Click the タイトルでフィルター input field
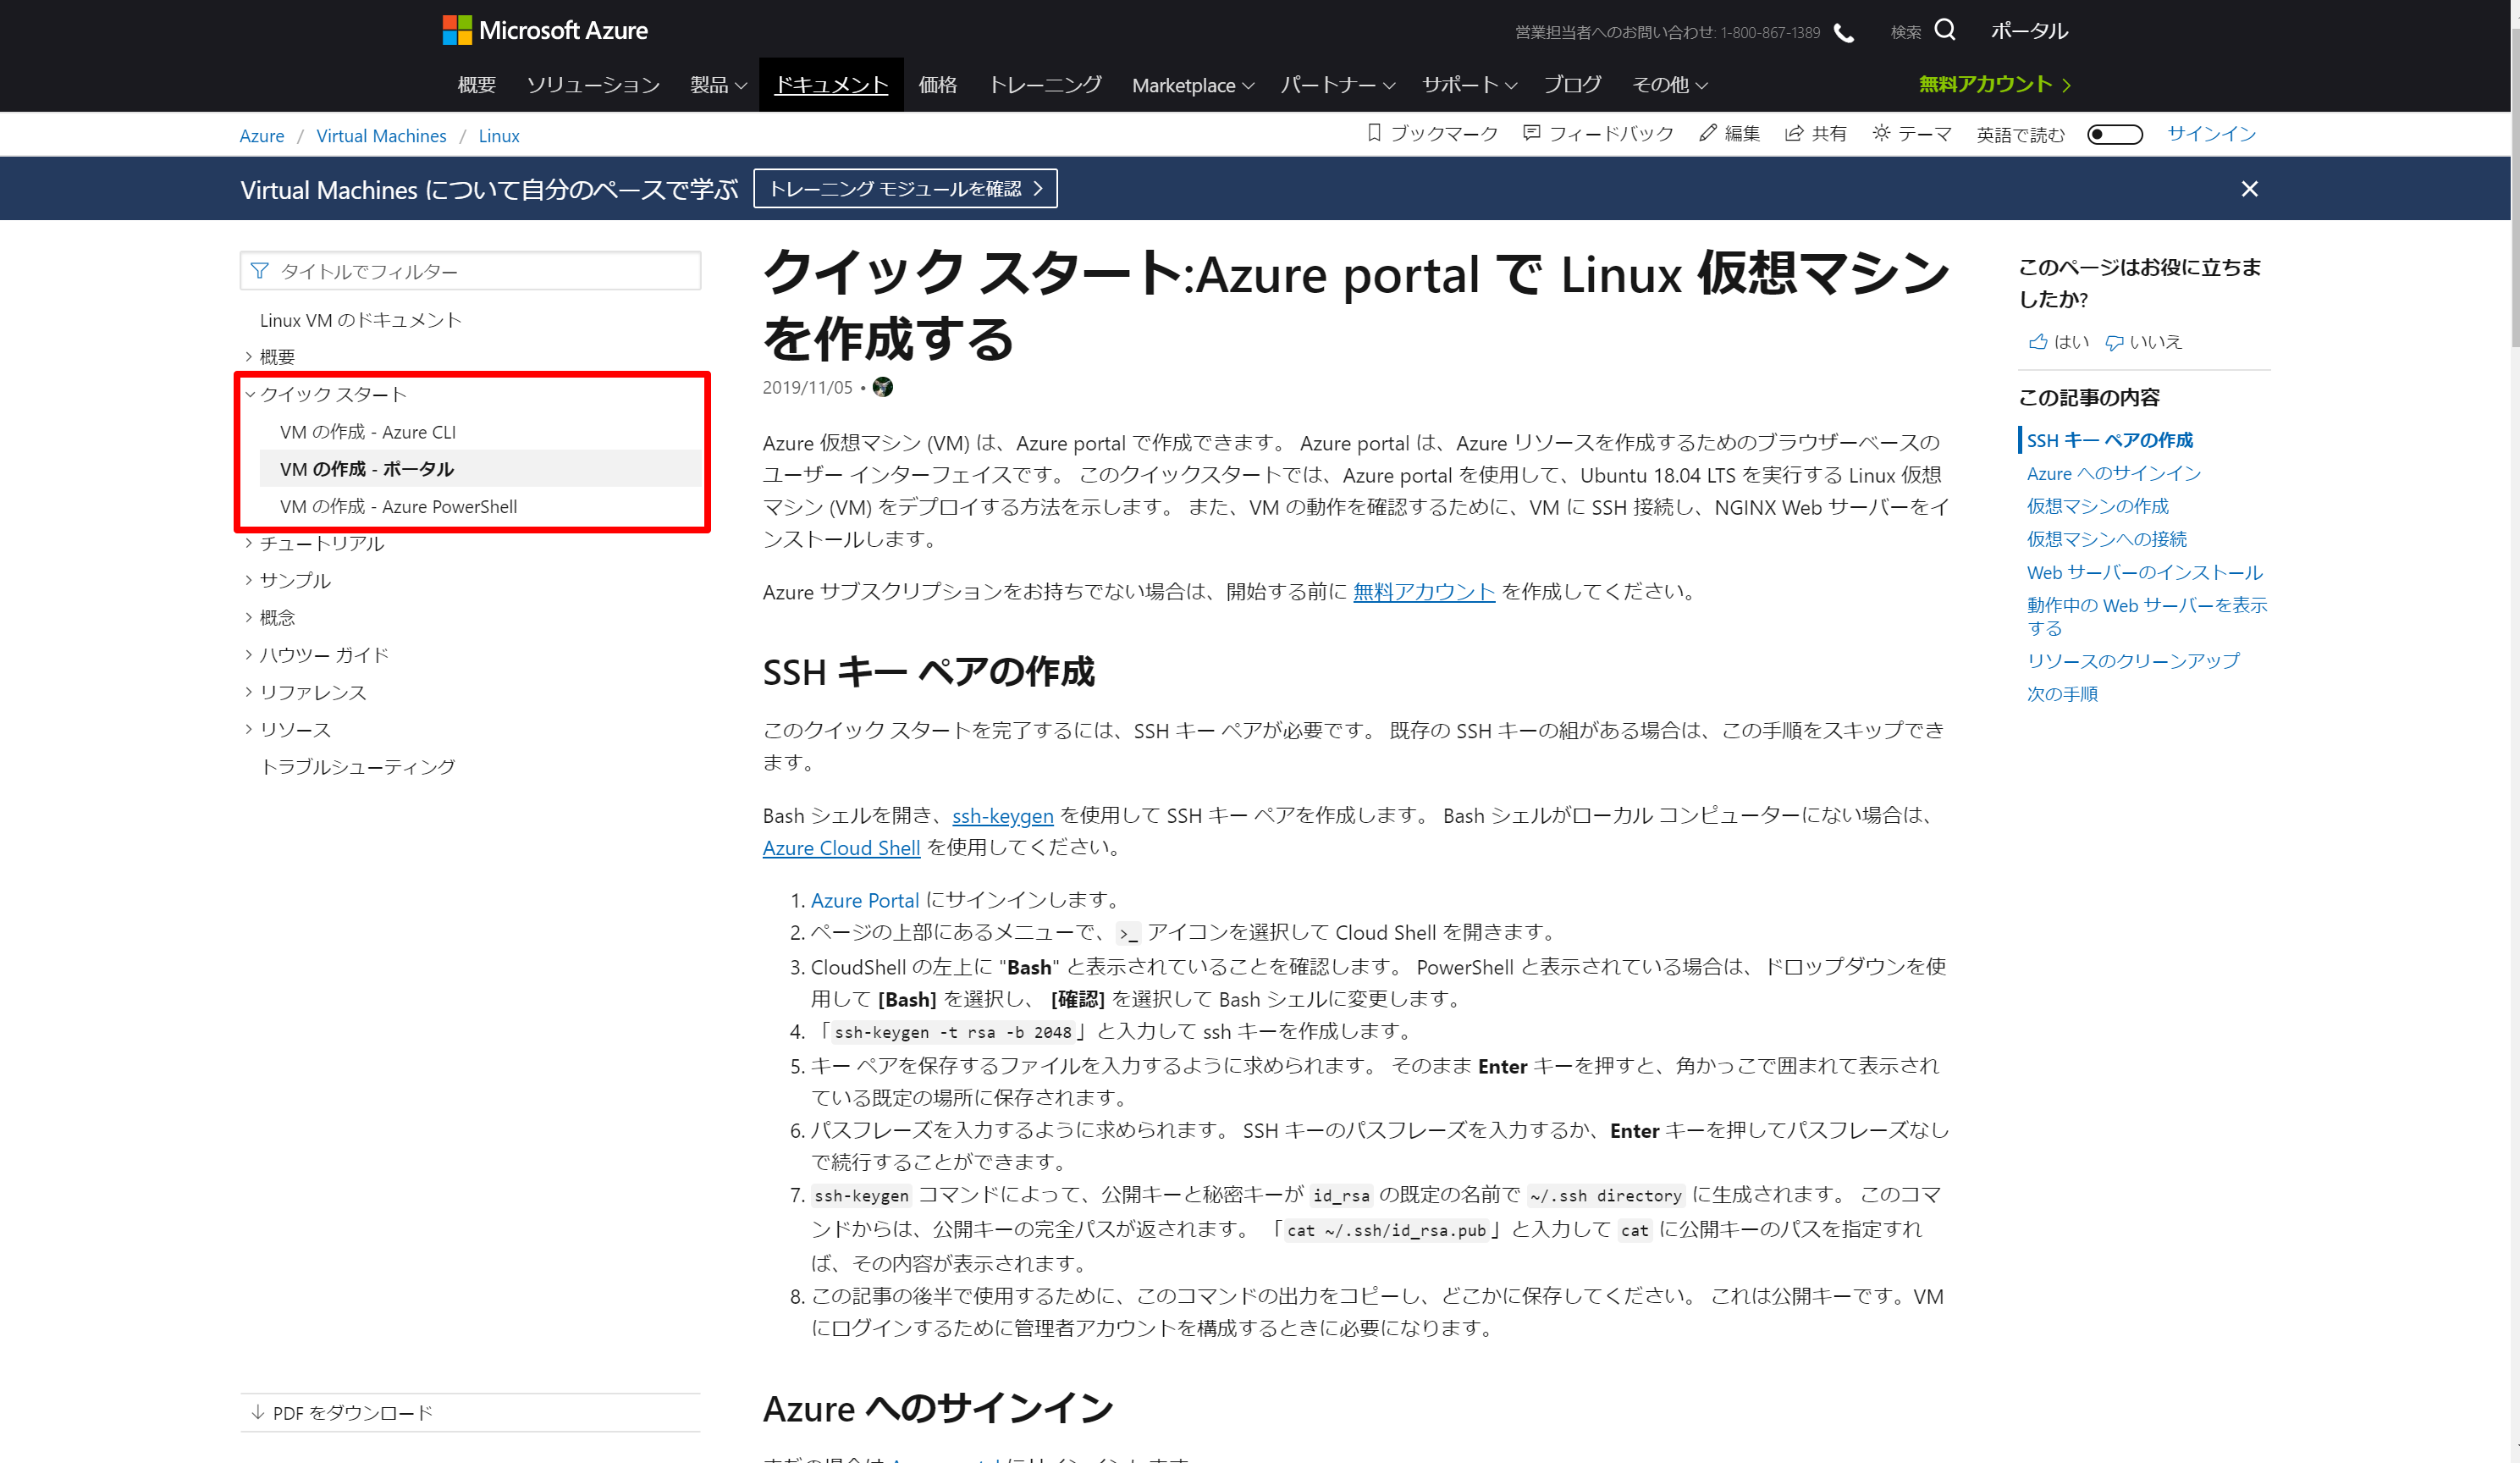The image size is (2520, 1463). pyautogui.click(x=480, y=271)
